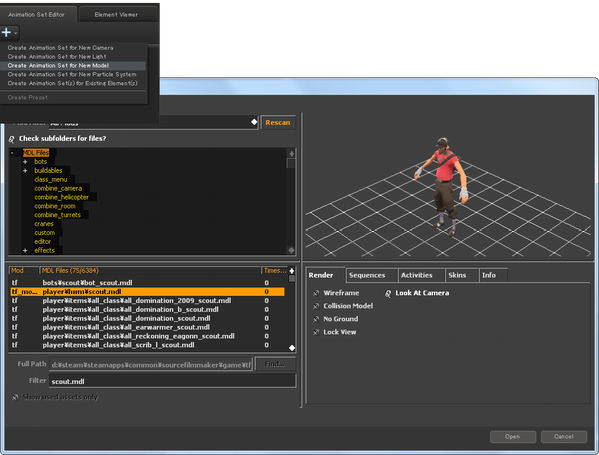Screen dimensions: 599x455
Task: Select all_domination_2009_scout.mdl row
Action: click(147, 301)
